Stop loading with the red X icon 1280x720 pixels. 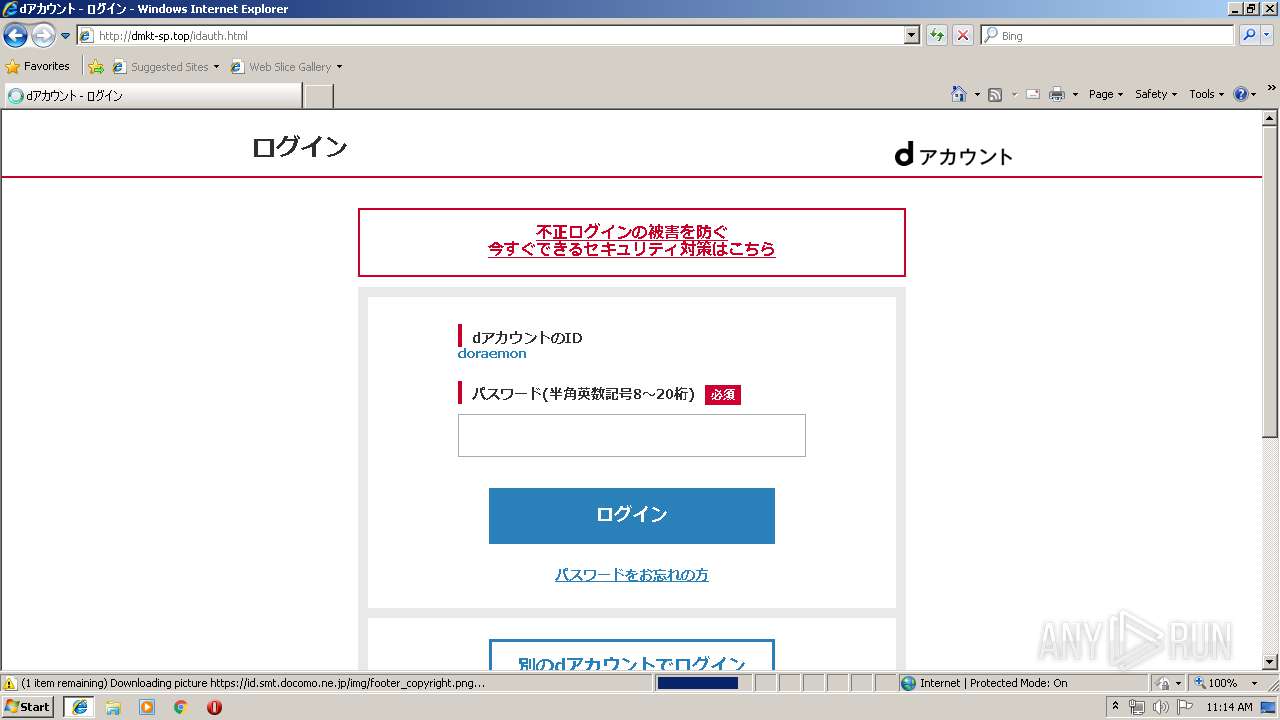click(x=962, y=36)
